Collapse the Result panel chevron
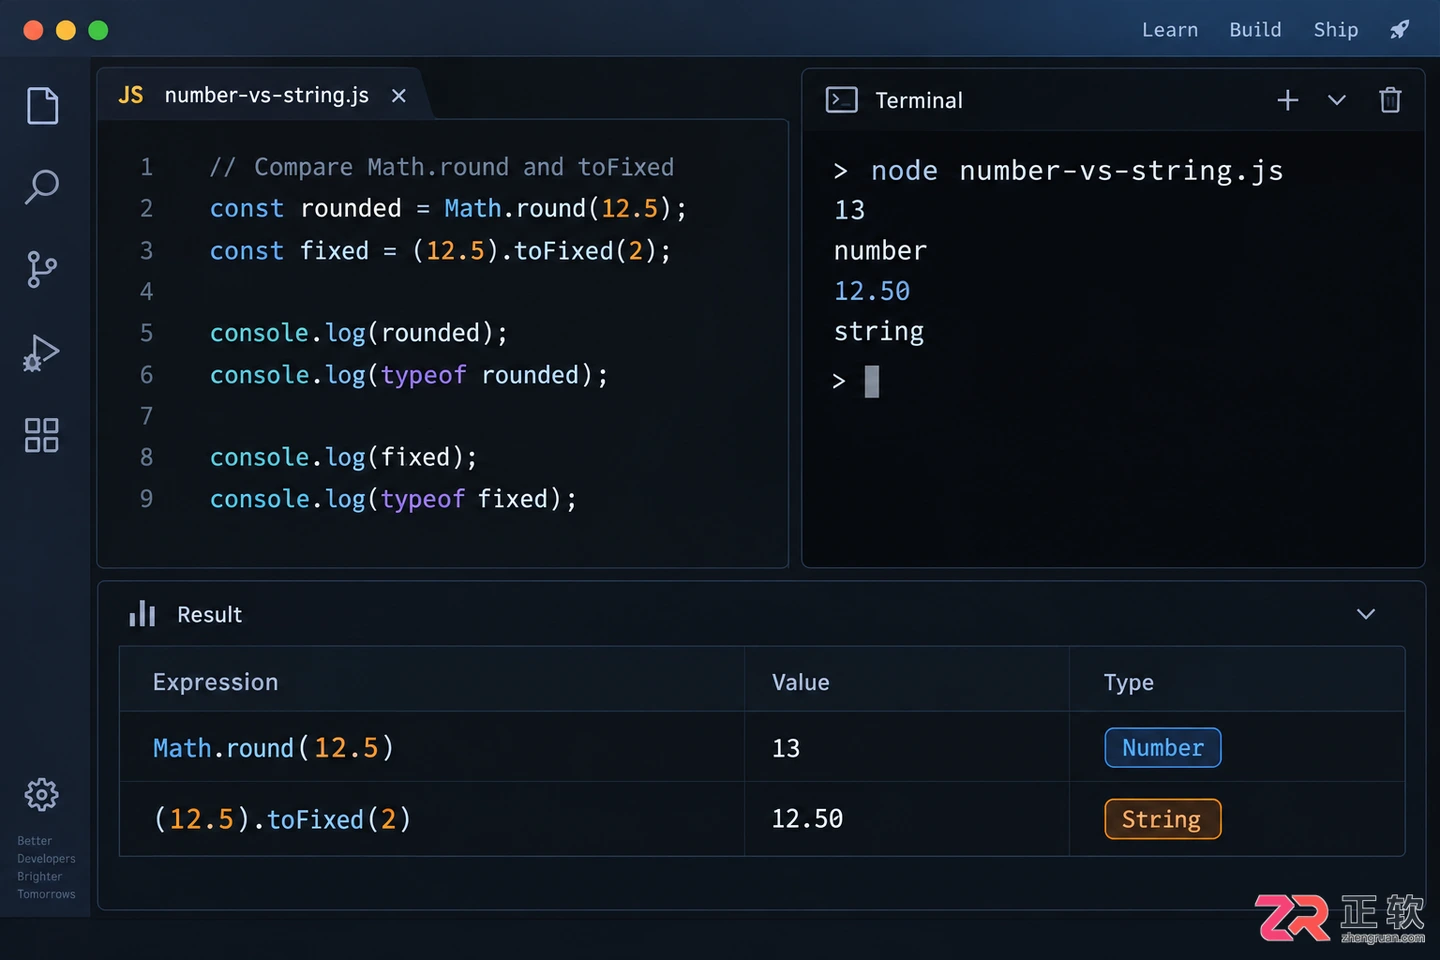The height and width of the screenshot is (960, 1440). (x=1366, y=614)
